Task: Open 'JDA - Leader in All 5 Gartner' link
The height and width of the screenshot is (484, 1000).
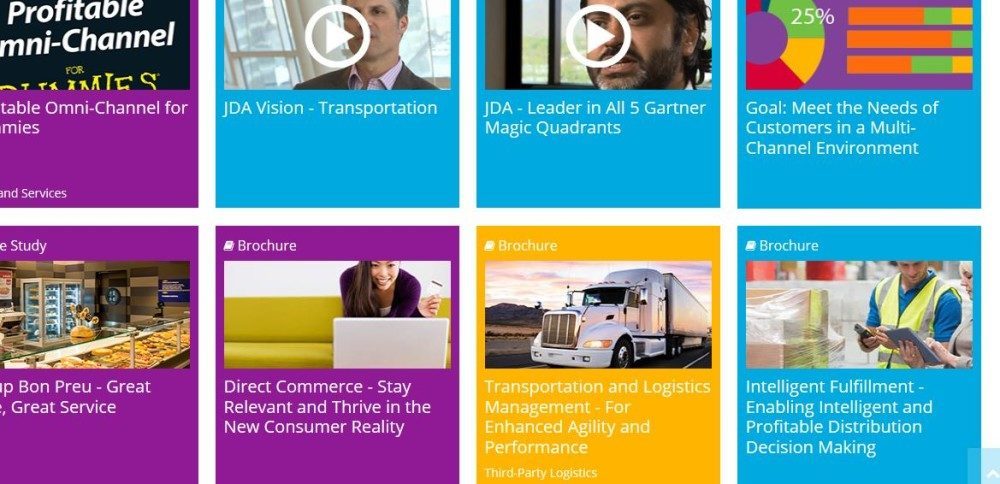Action: tap(595, 117)
